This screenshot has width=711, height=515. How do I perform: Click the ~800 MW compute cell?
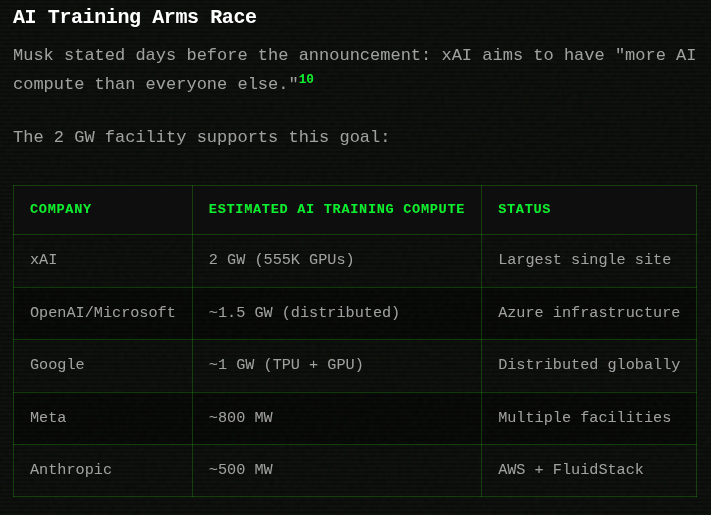(x=241, y=418)
